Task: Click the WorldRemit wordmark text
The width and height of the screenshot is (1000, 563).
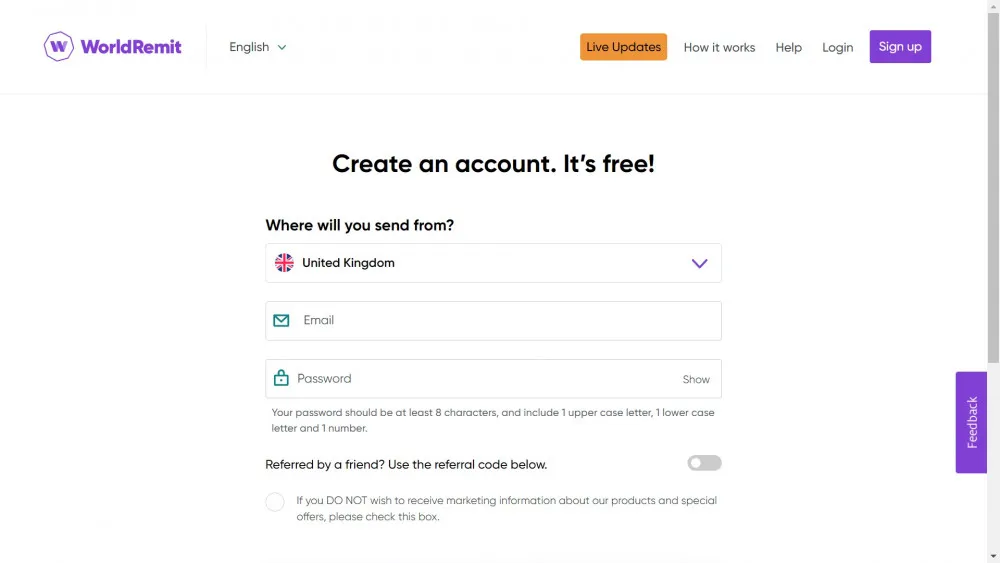Action: click(x=131, y=47)
